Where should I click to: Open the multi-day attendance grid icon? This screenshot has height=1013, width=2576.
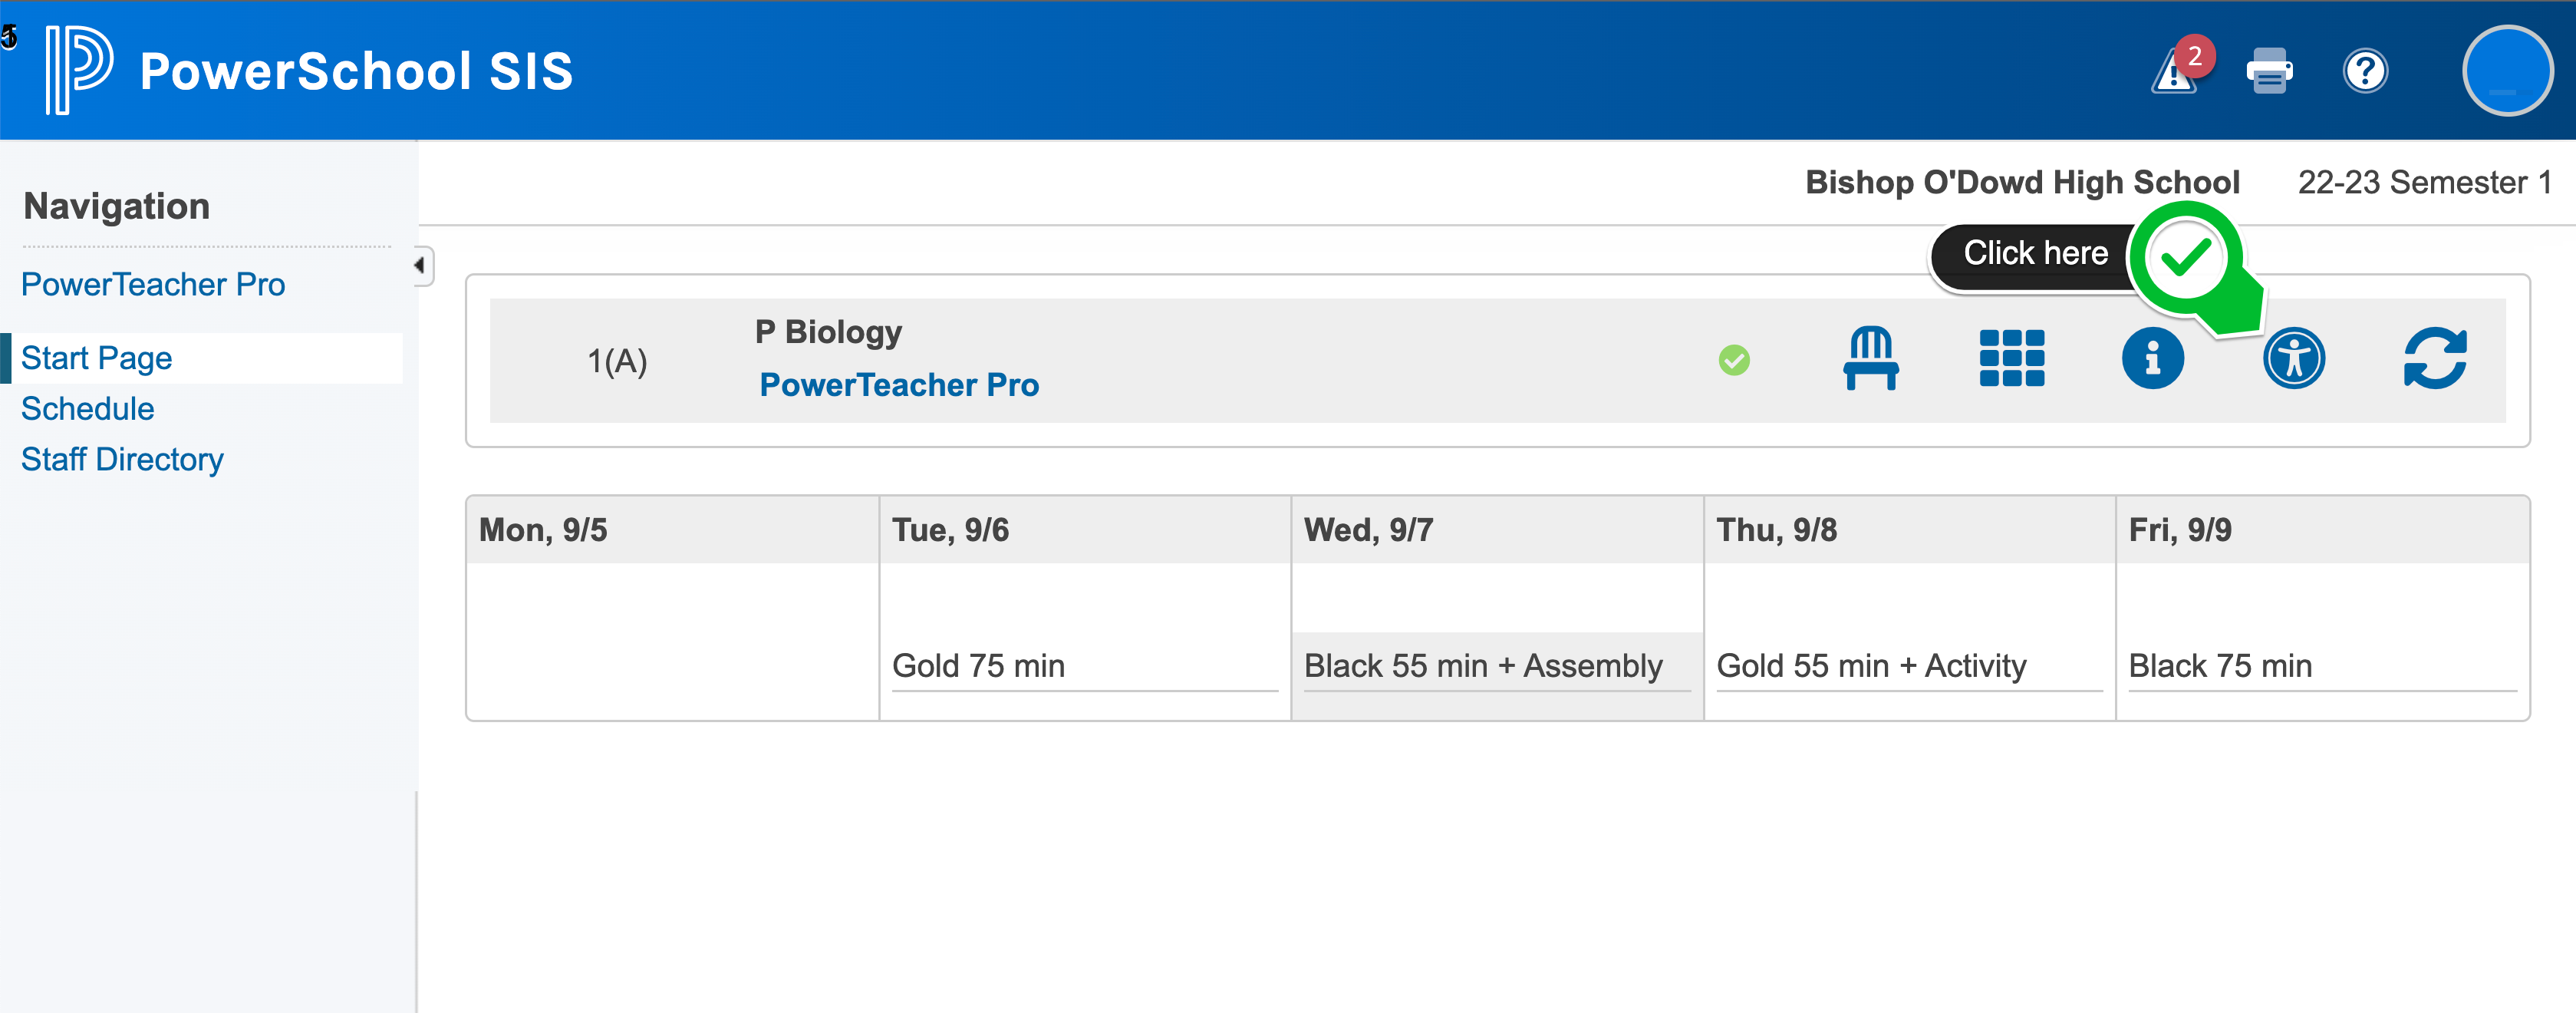(2012, 358)
